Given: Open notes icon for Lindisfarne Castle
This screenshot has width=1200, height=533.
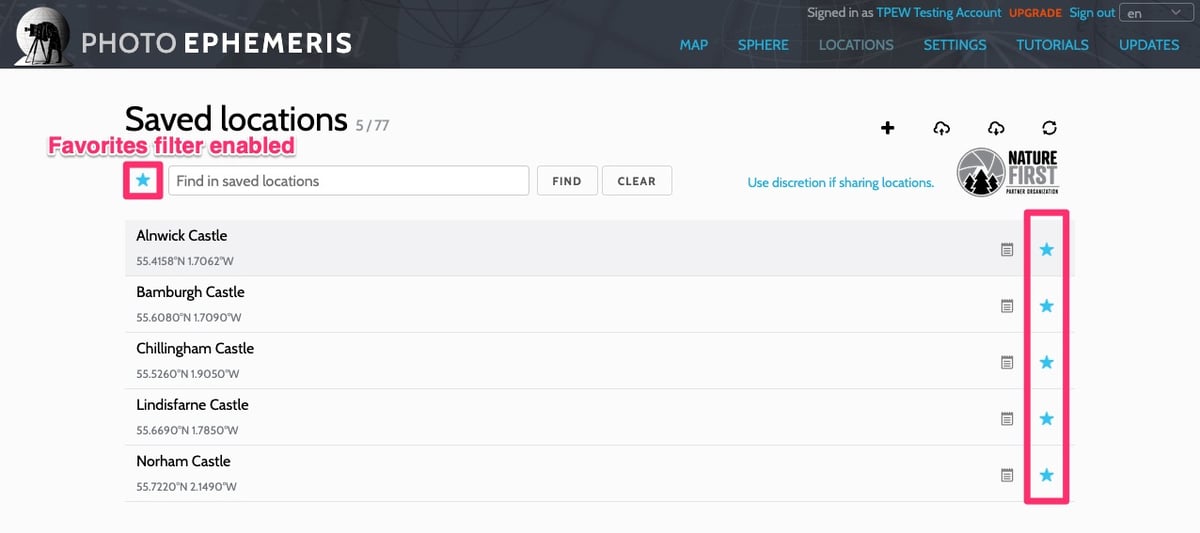Looking at the screenshot, I should [x=1007, y=418].
